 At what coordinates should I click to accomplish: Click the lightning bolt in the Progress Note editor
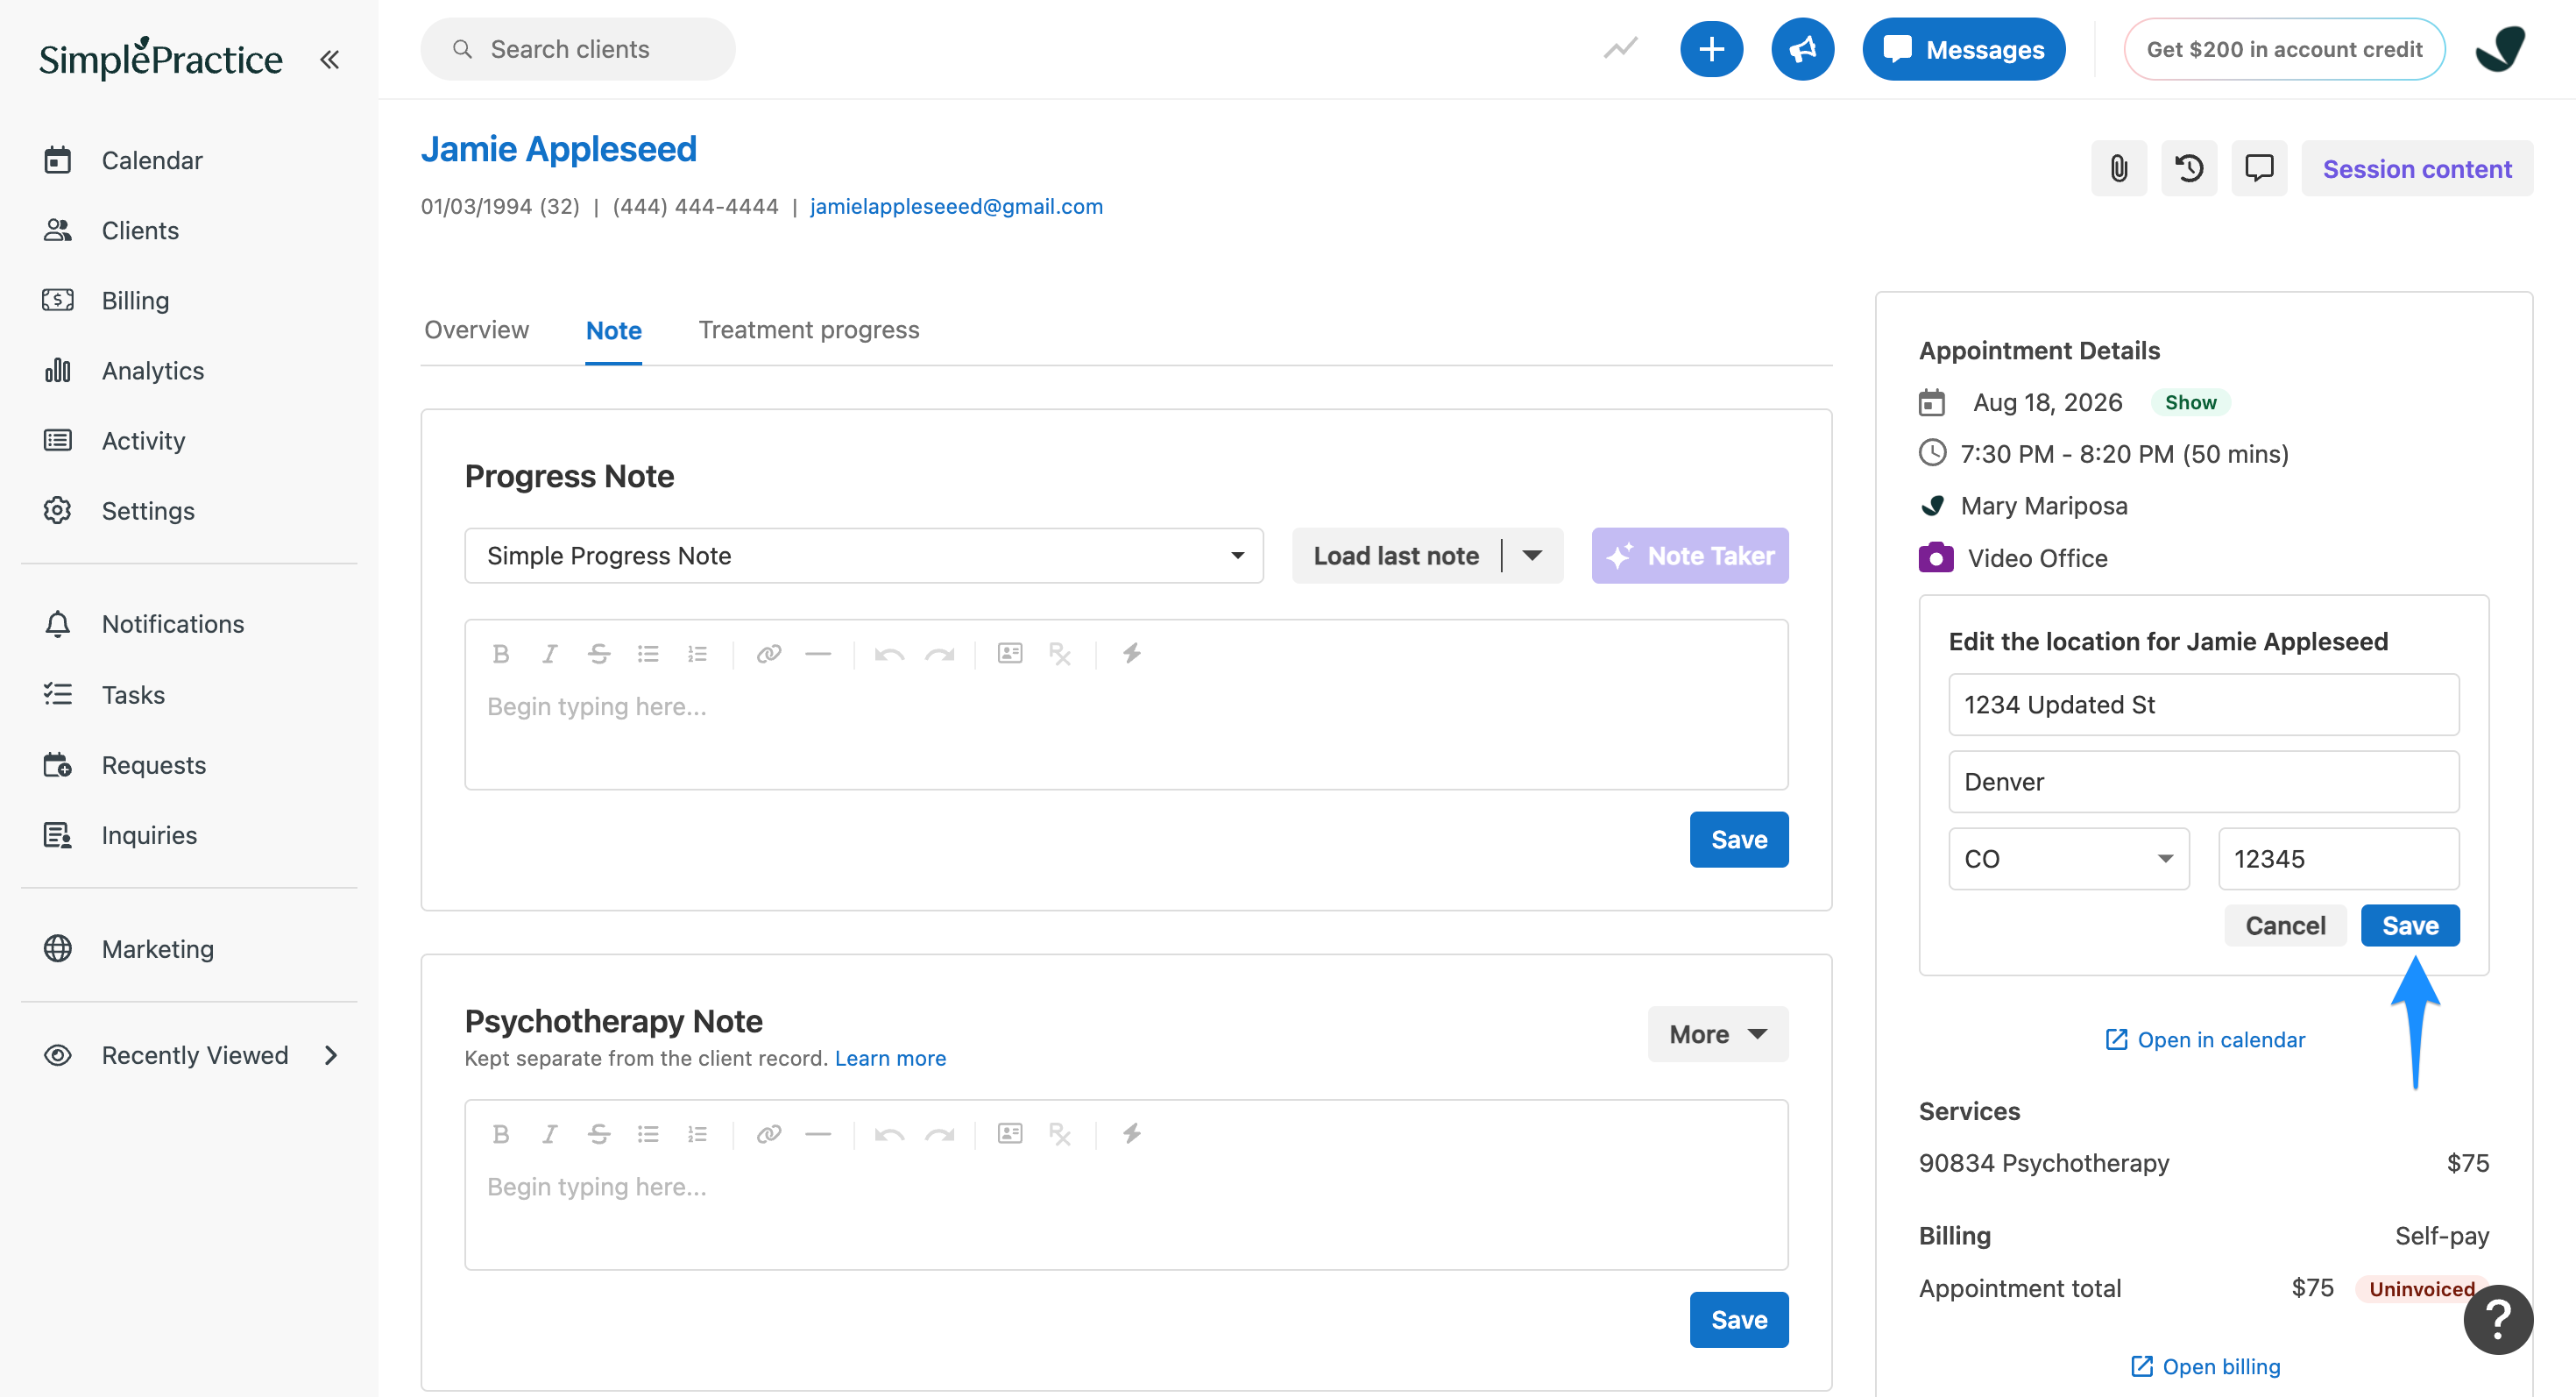point(1131,654)
